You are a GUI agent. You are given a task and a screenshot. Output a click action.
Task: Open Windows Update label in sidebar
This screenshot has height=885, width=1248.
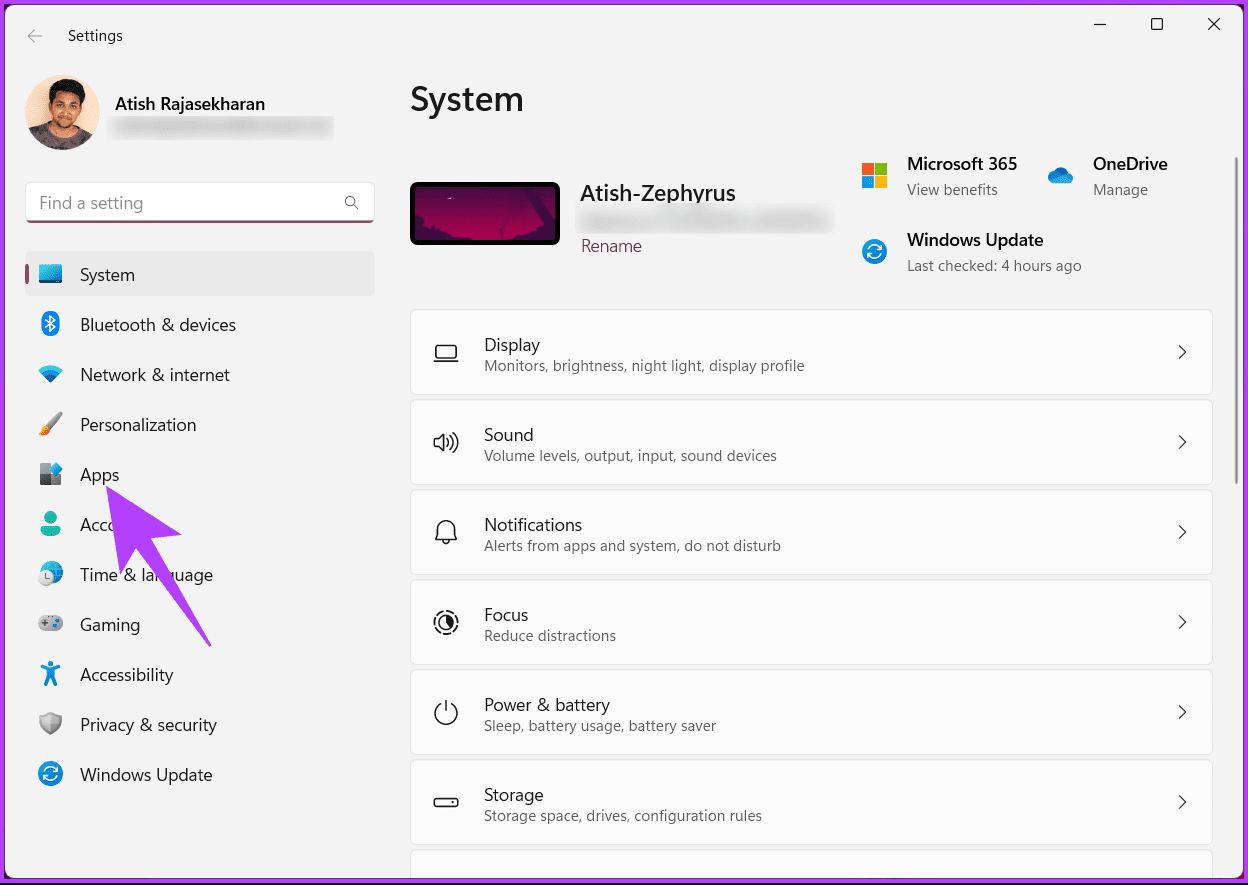[146, 775]
